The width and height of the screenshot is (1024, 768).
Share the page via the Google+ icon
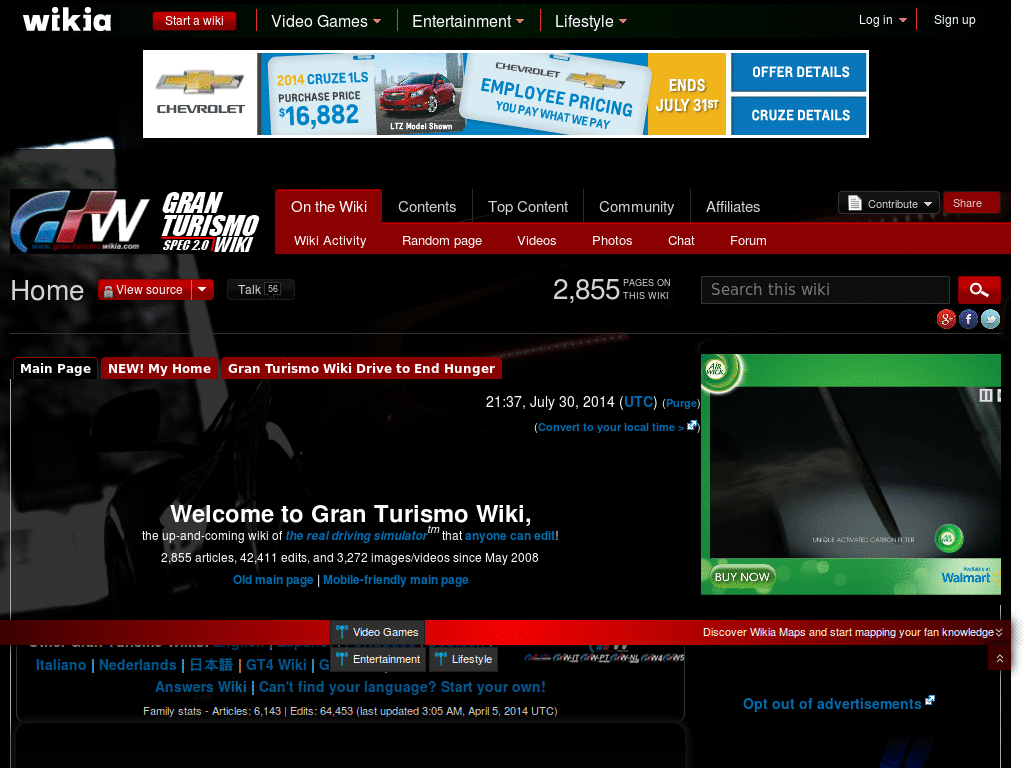pos(946,319)
